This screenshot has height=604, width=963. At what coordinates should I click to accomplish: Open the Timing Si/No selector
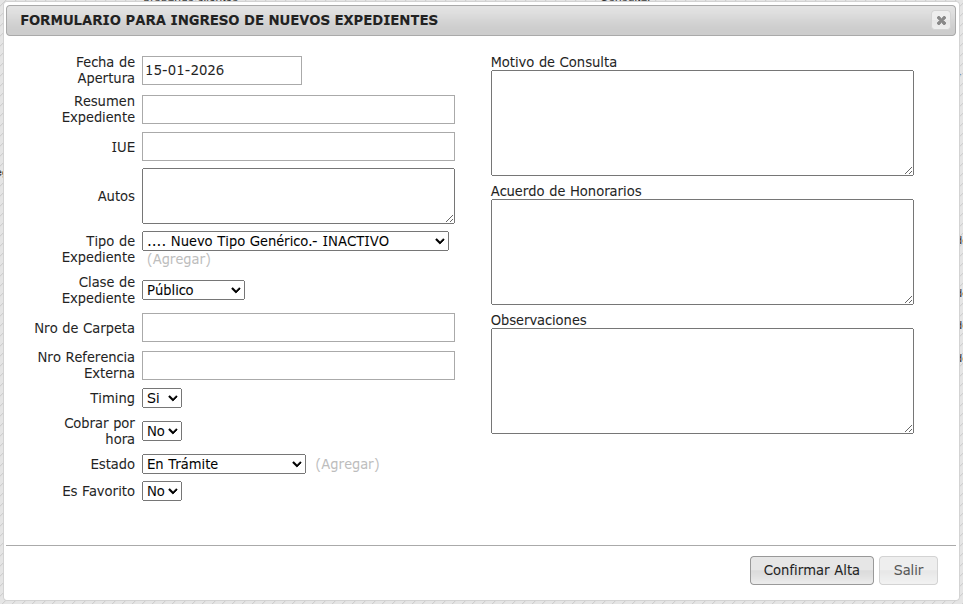click(162, 398)
